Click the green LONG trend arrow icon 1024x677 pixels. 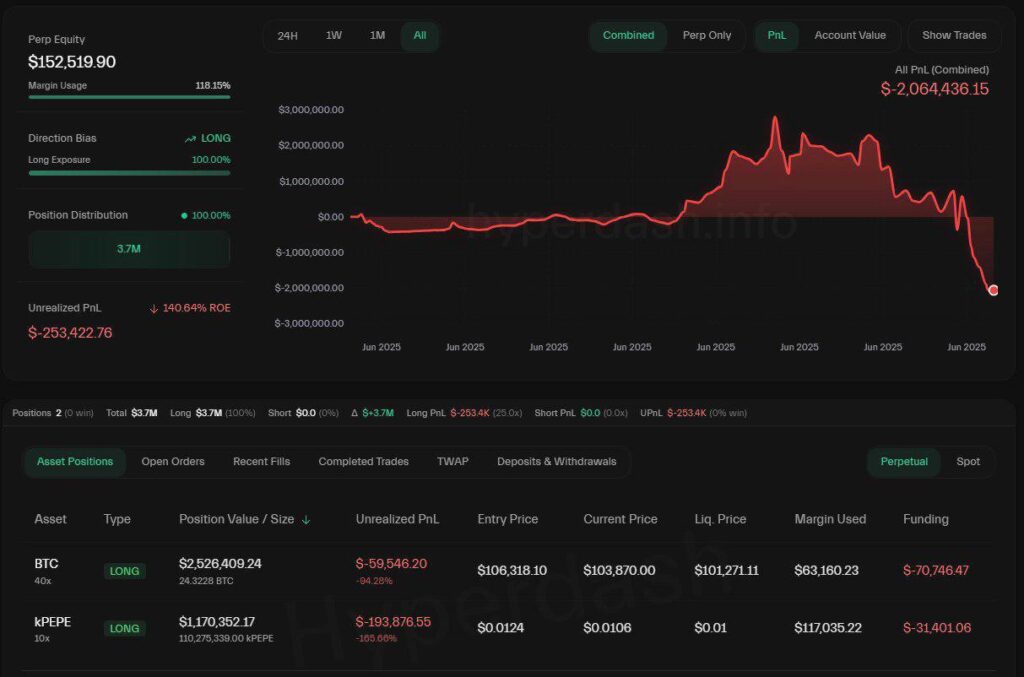click(x=190, y=139)
